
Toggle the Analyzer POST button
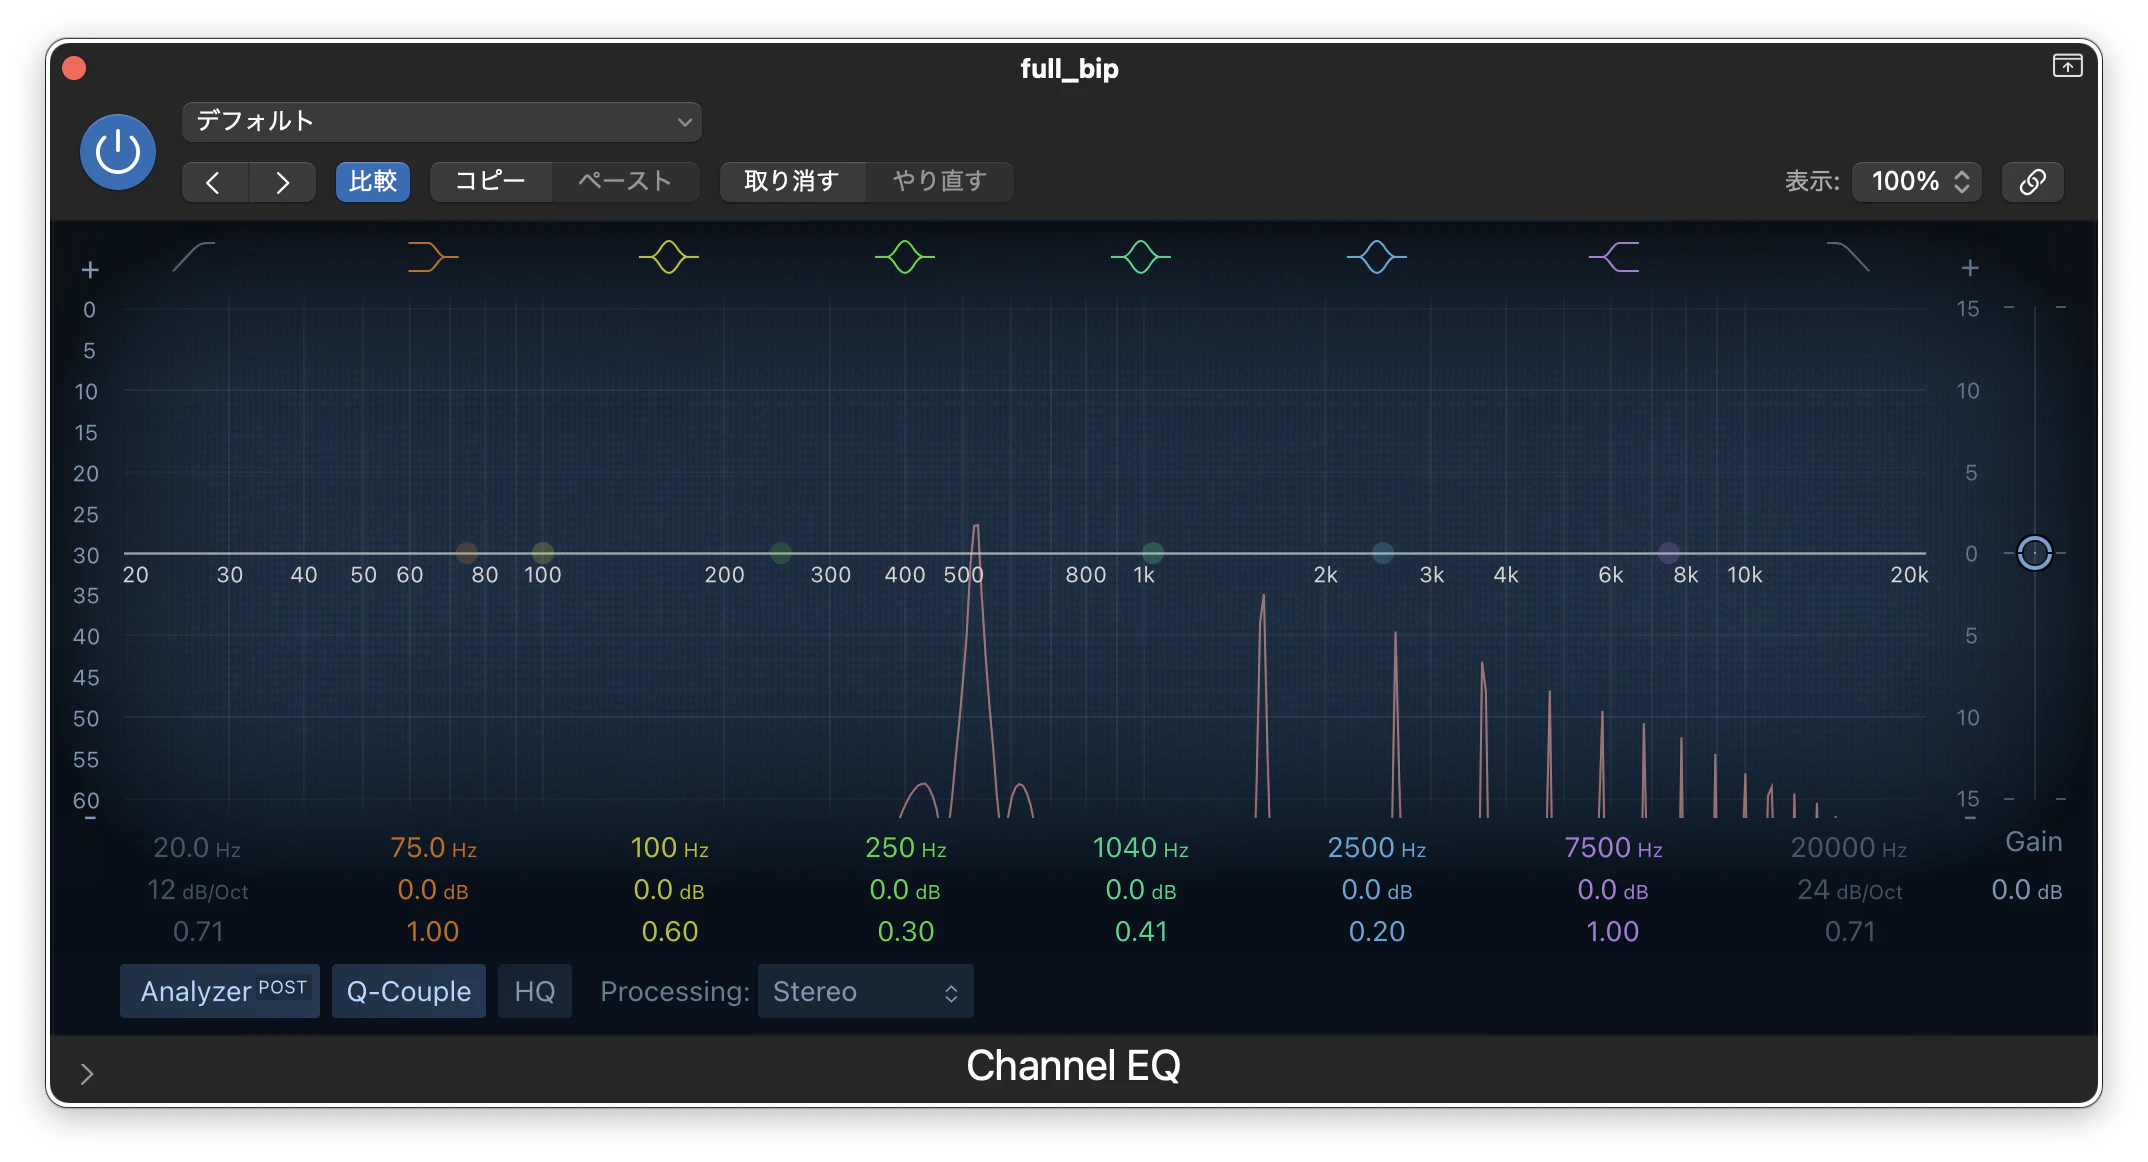coord(220,991)
